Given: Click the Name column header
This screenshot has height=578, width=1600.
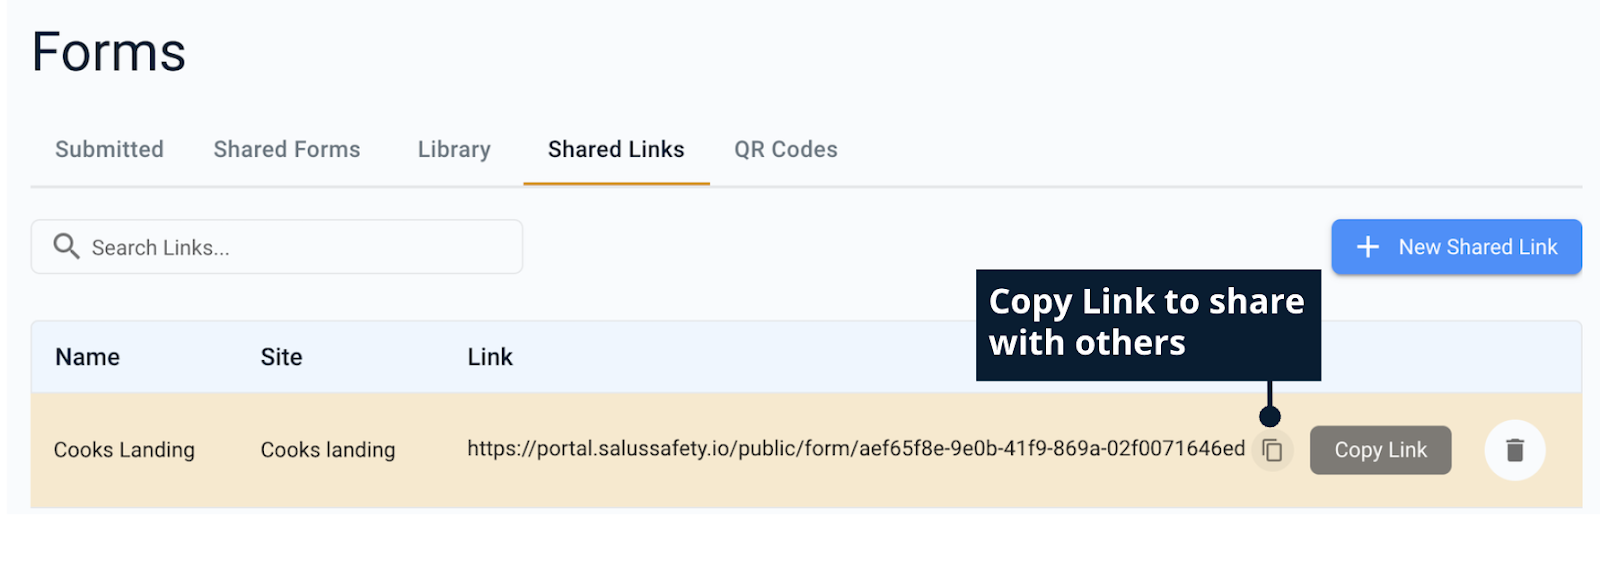Looking at the screenshot, I should pyautogui.click(x=87, y=357).
